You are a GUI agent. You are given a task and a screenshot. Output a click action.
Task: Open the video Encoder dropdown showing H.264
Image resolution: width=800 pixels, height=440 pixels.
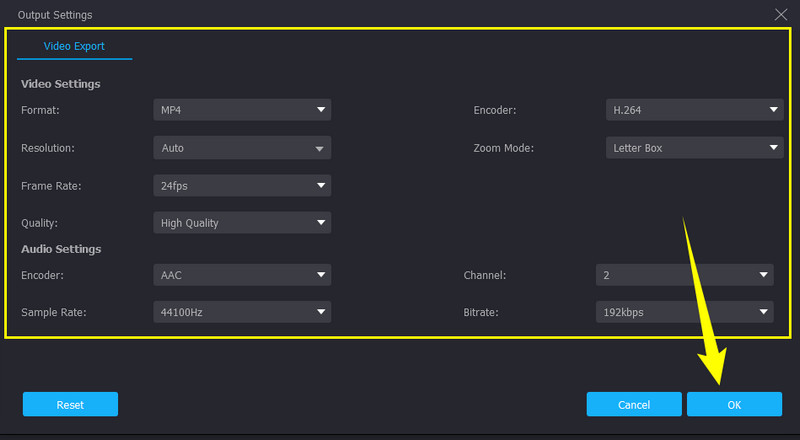693,110
